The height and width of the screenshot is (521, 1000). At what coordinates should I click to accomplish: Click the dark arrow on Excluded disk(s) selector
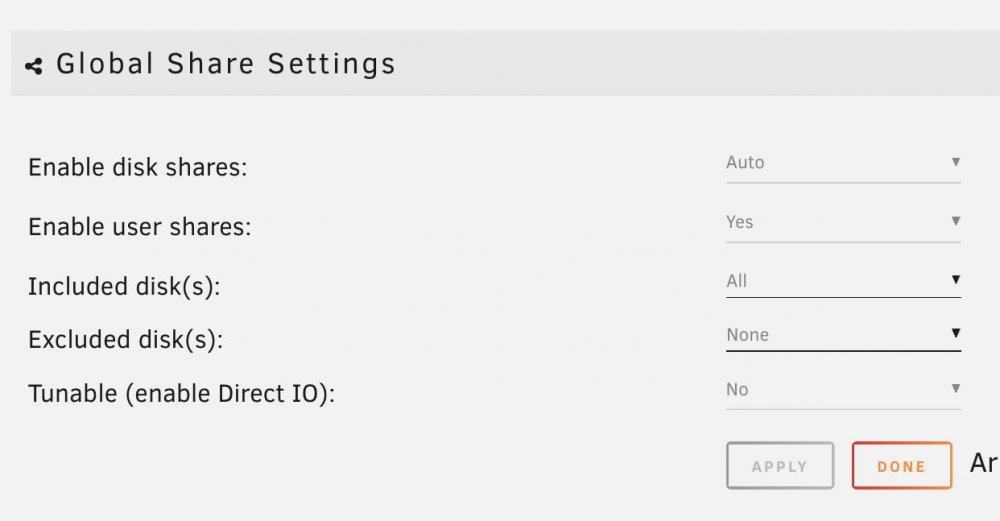point(955,333)
